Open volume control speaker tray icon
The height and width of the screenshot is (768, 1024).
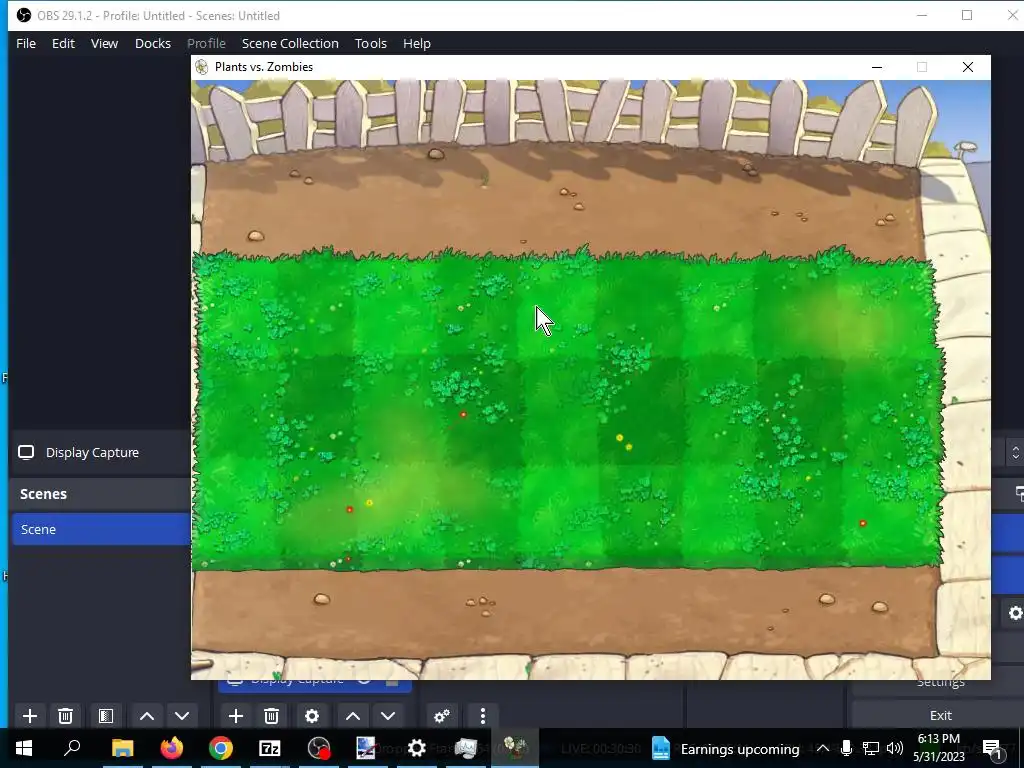tap(895, 748)
